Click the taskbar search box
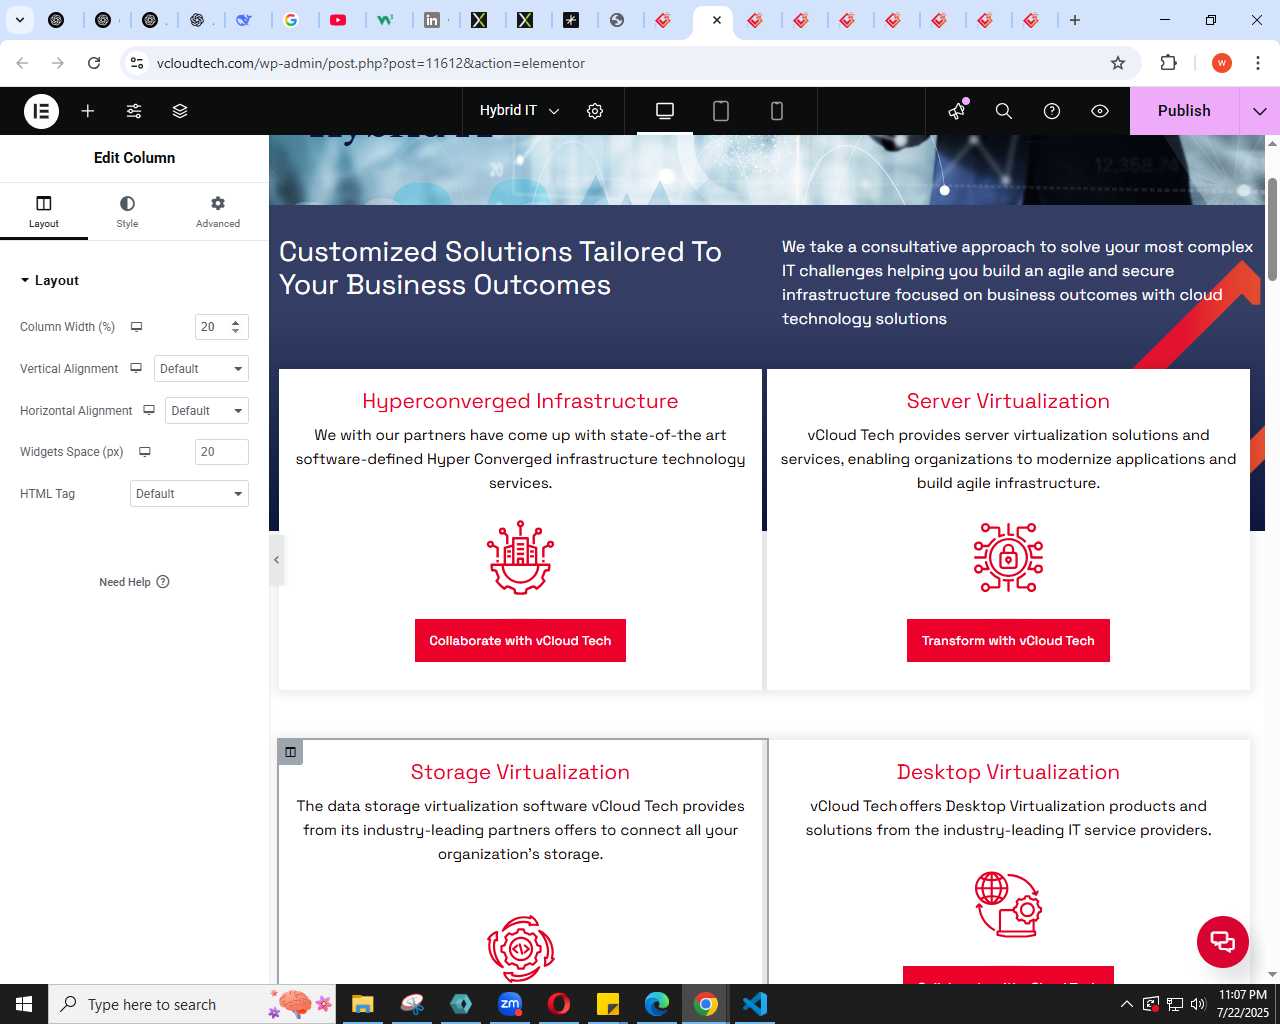 (190, 1004)
